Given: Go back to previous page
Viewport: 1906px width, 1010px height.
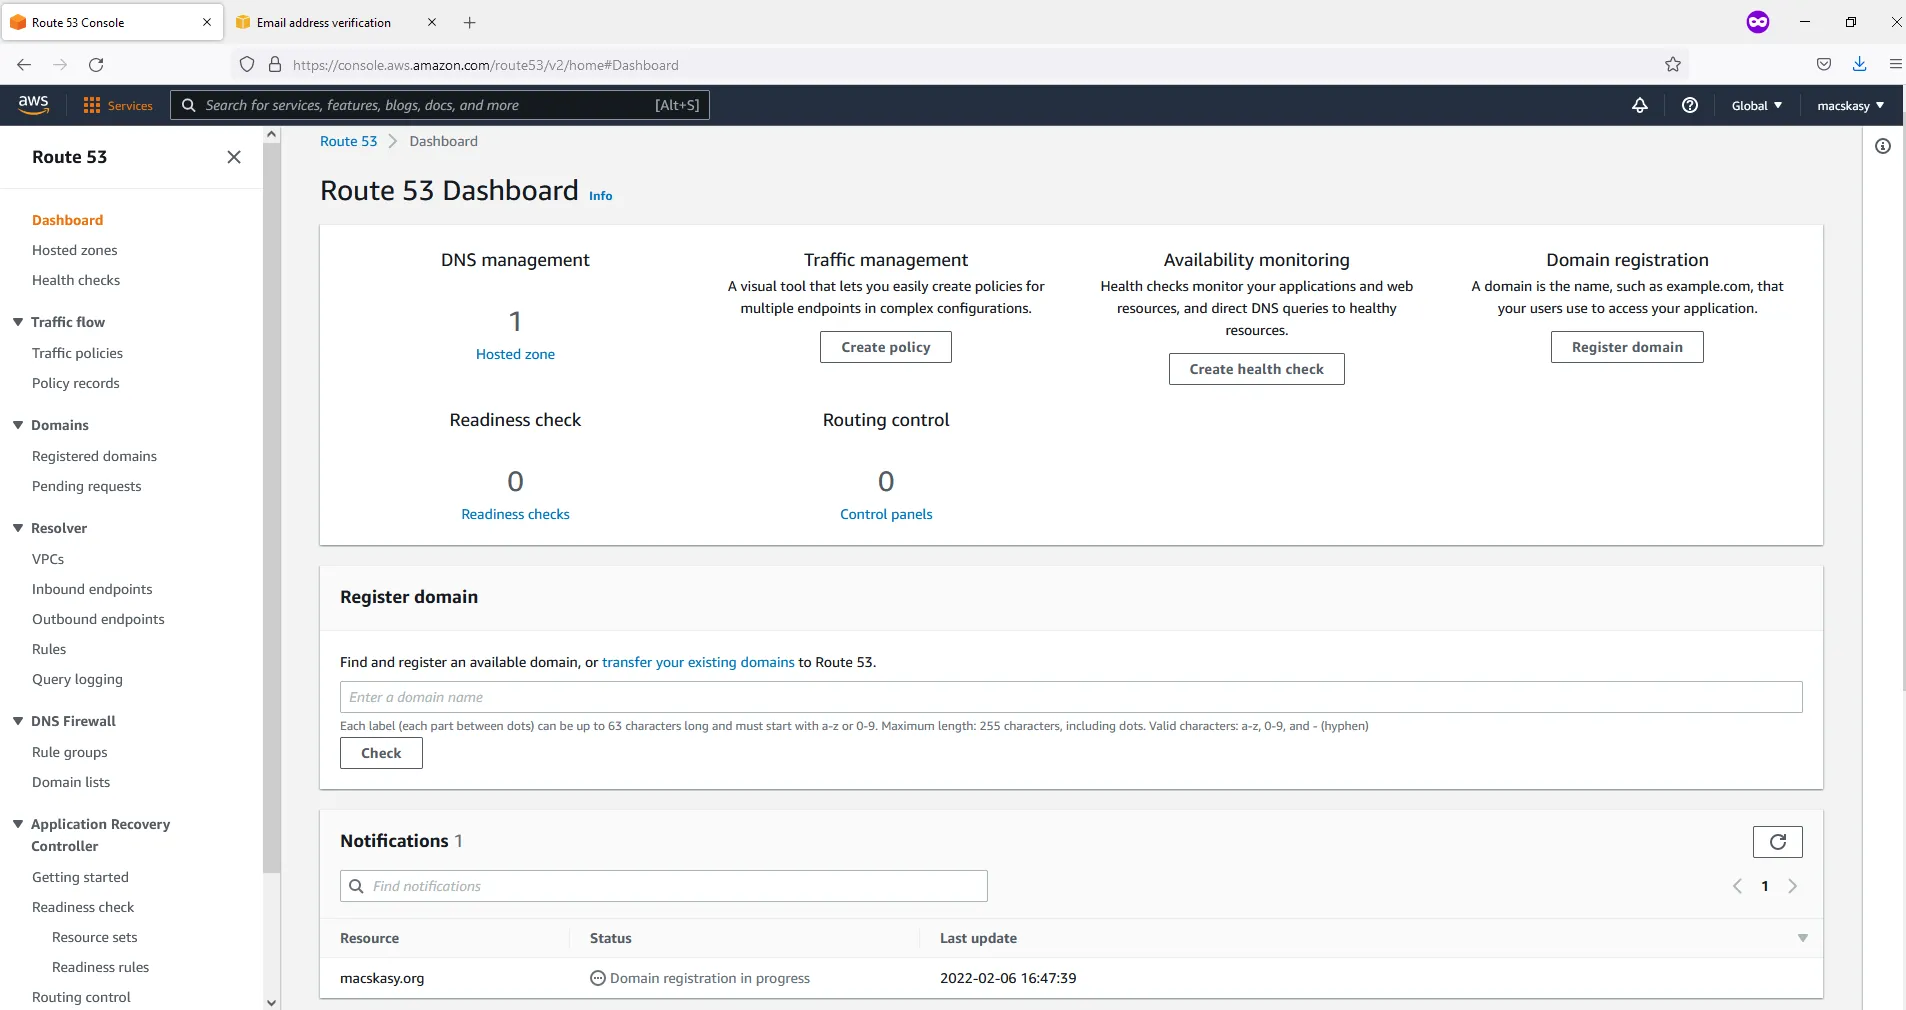Looking at the screenshot, I should coord(24,65).
